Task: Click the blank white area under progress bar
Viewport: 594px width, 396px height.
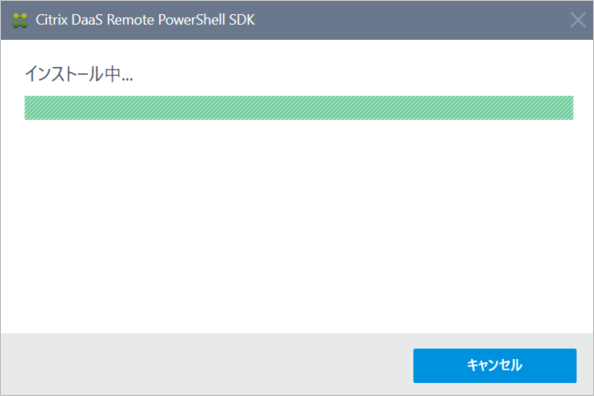Action: (x=297, y=227)
